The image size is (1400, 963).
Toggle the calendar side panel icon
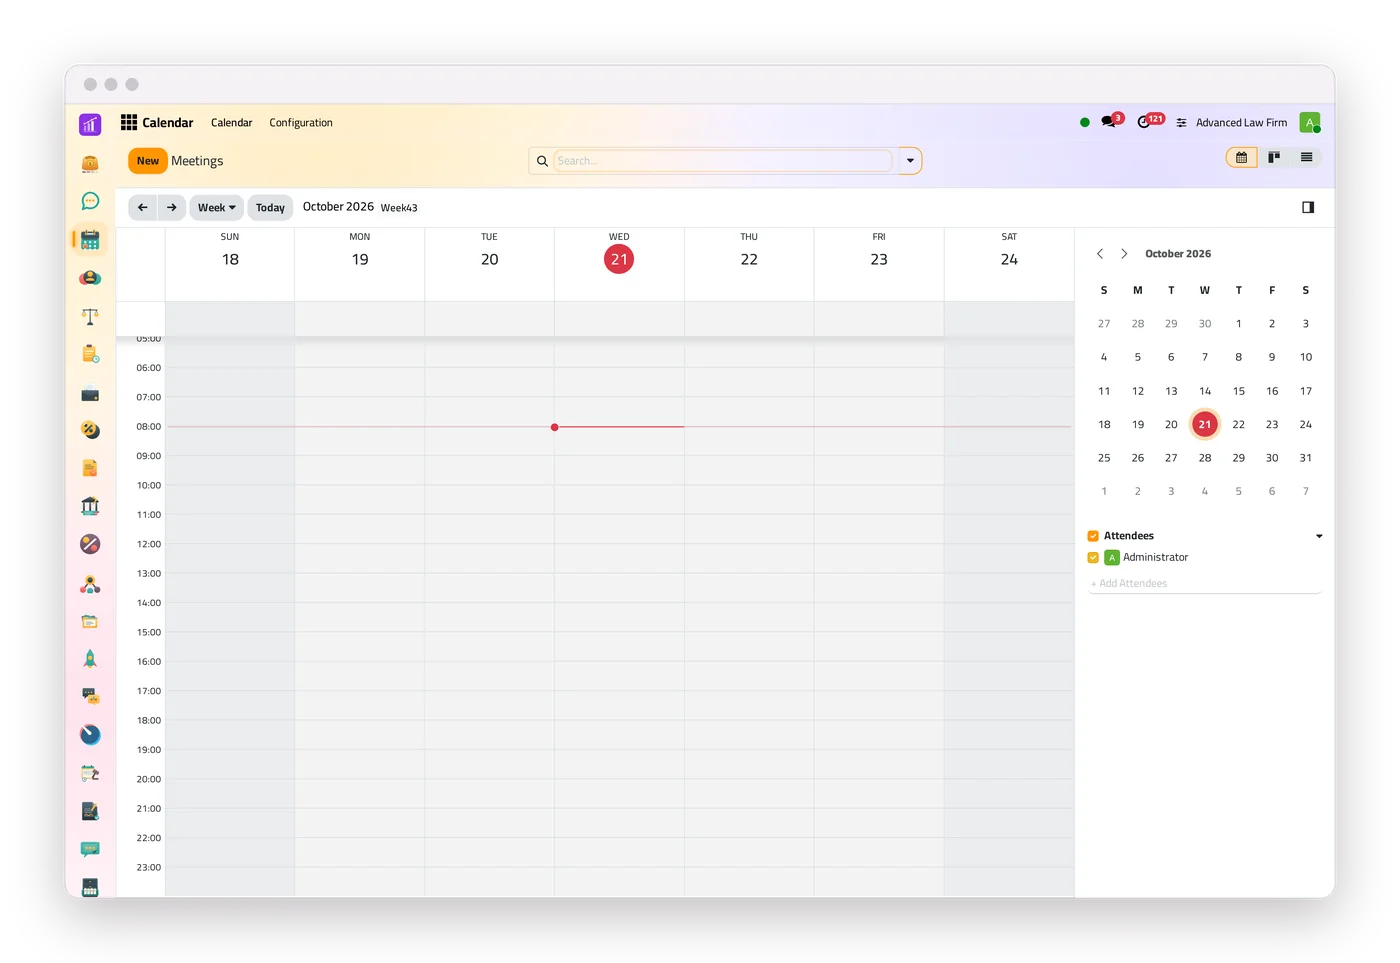tap(1308, 207)
